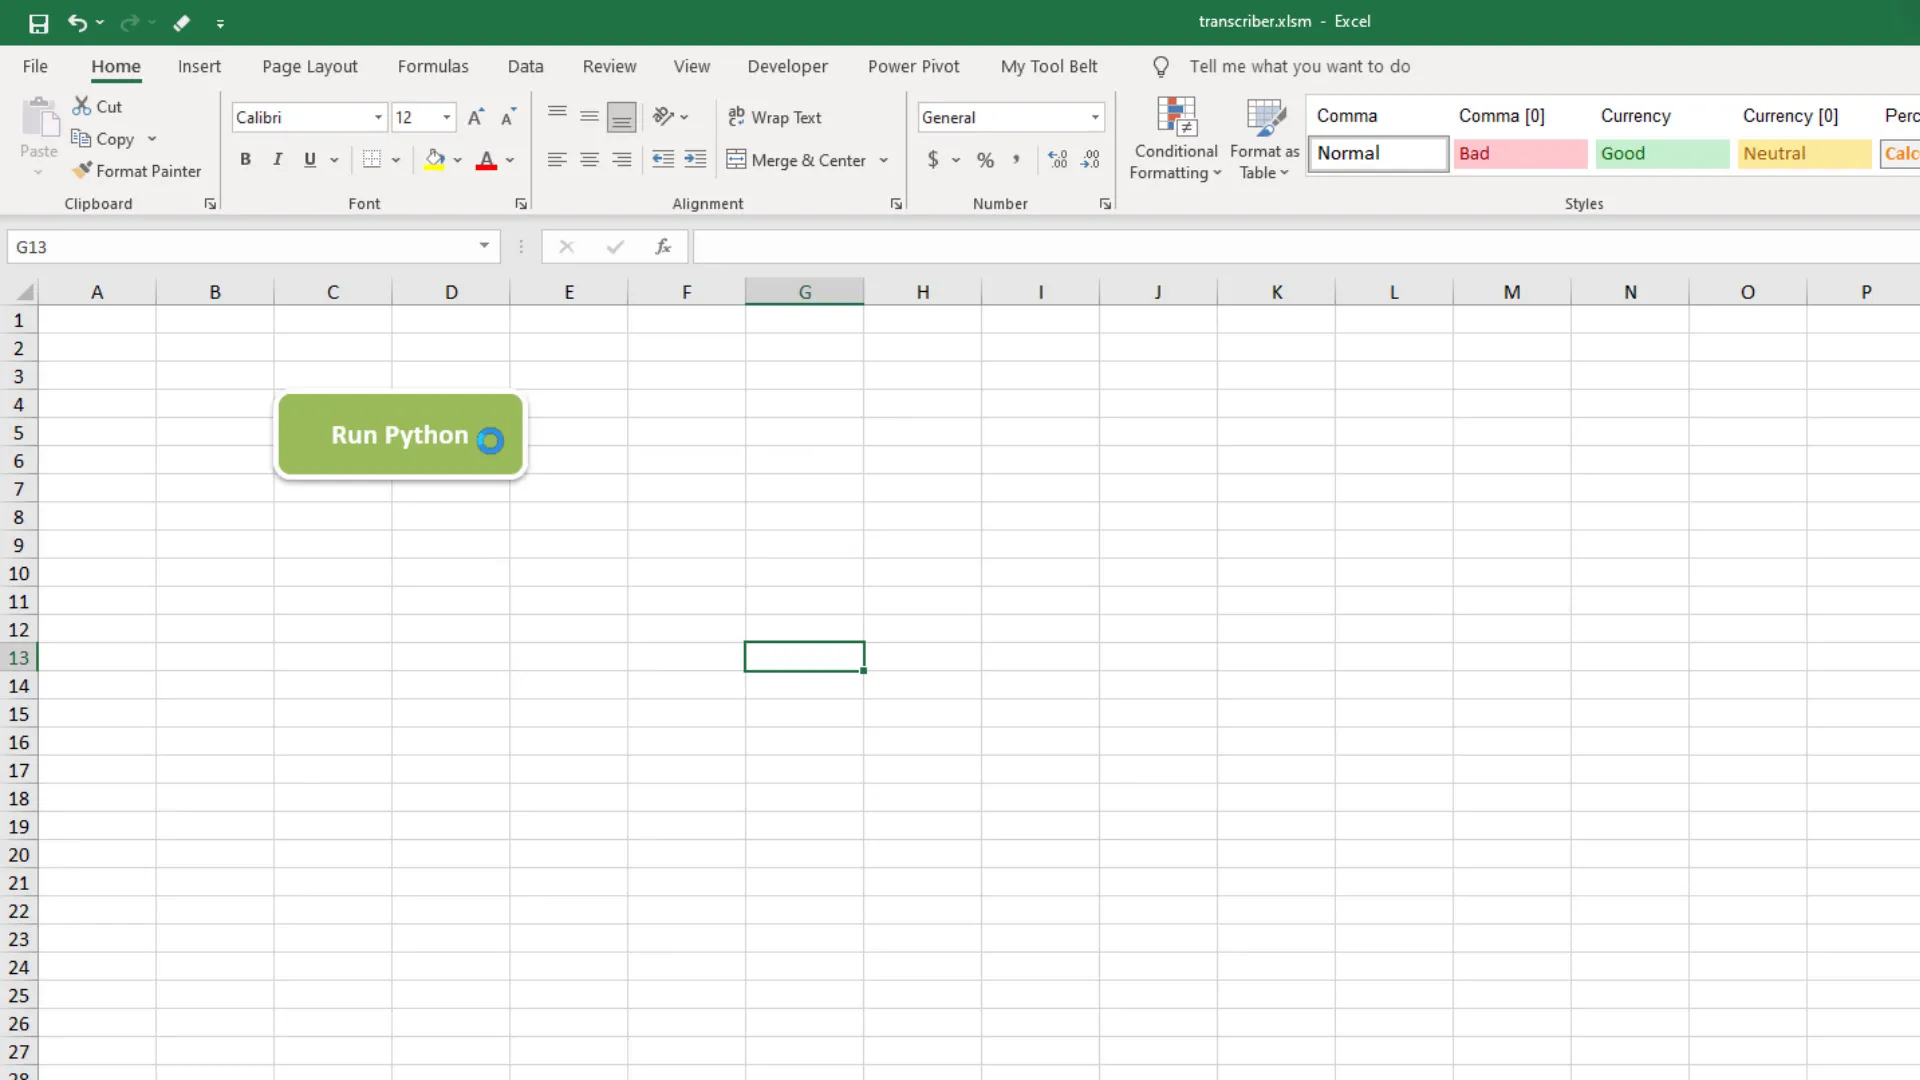The image size is (1920, 1080).
Task: Click Tell me what you want to do
Action: [x=1299, y=66]
